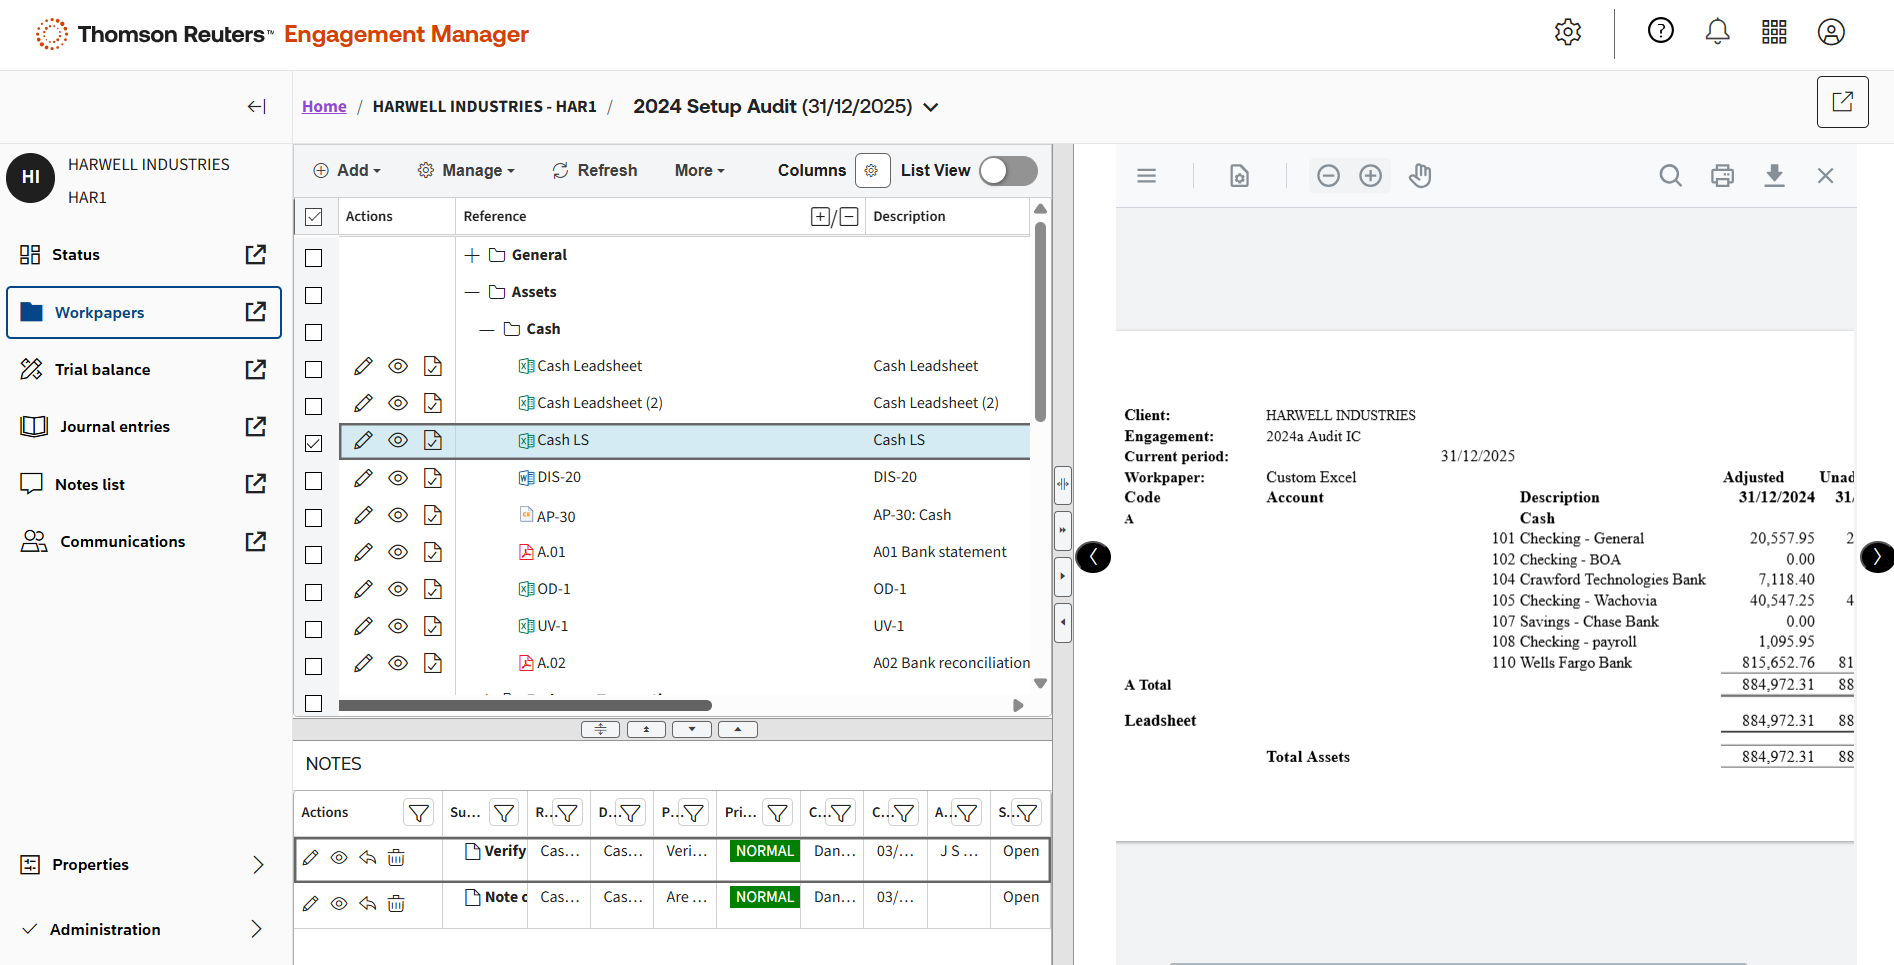This screenshot has width=1894, height=965.
Task: Open column settings gear icon
Action: pos(871,171)
